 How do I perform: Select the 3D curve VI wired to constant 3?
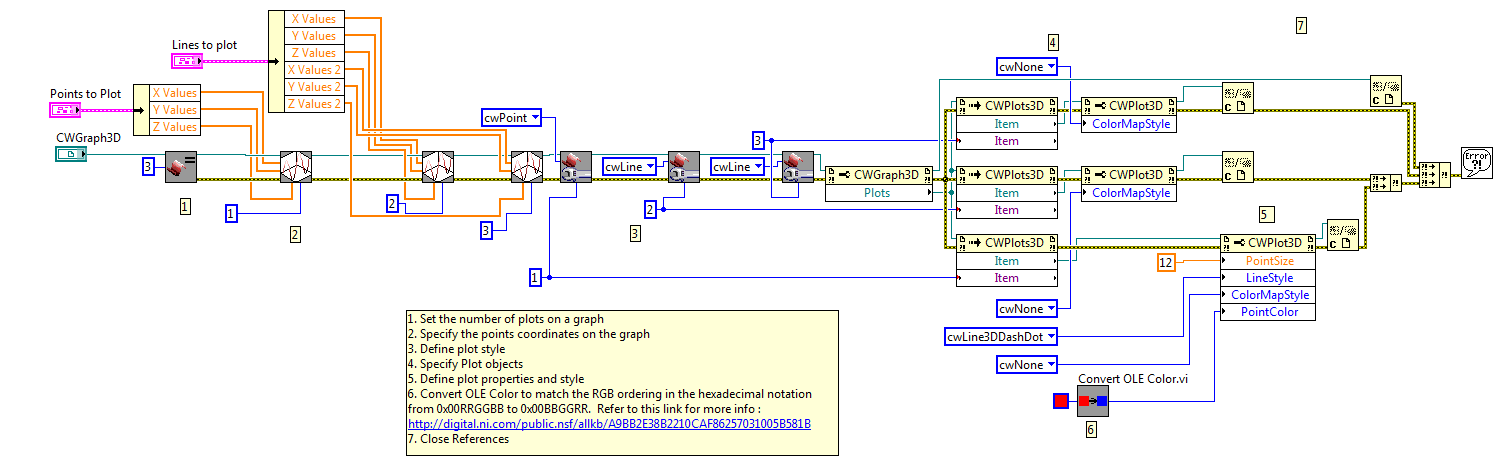[x=526, y=166]
